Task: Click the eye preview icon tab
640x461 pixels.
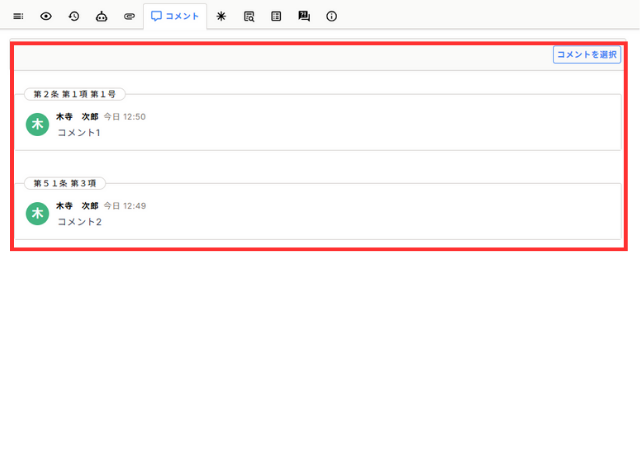Action: 46,16
